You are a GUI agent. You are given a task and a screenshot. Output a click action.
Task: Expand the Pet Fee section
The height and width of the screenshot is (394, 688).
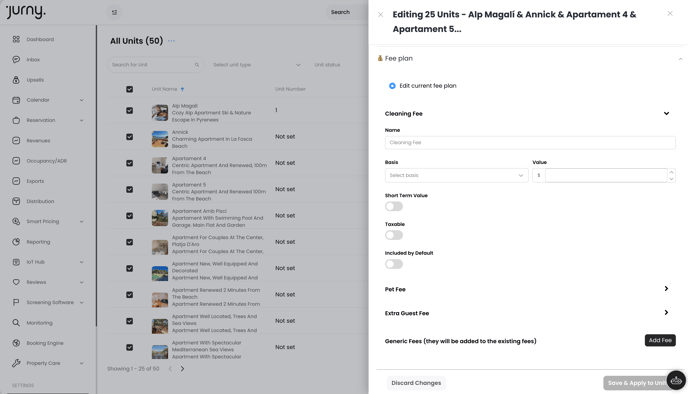pyautogui.click(x=666, y=289)
